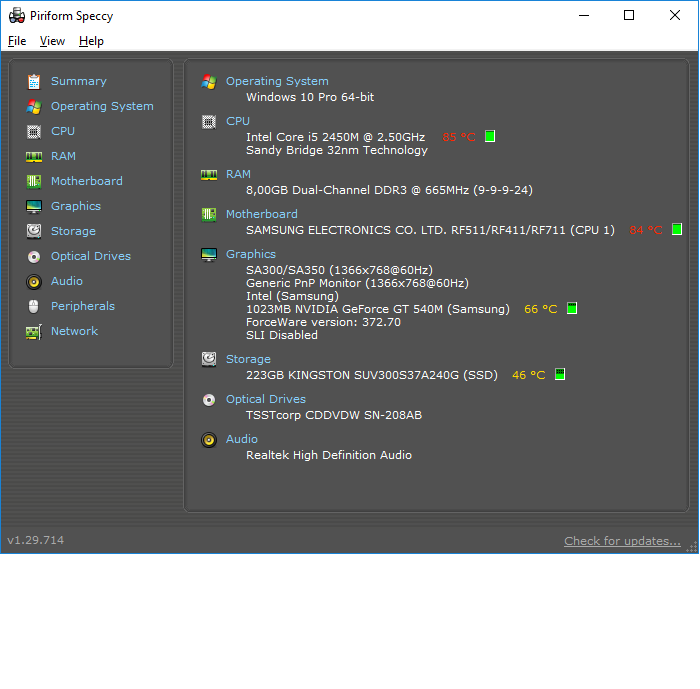
Task: Maximize the Speccy window
Action: (629, 15)
